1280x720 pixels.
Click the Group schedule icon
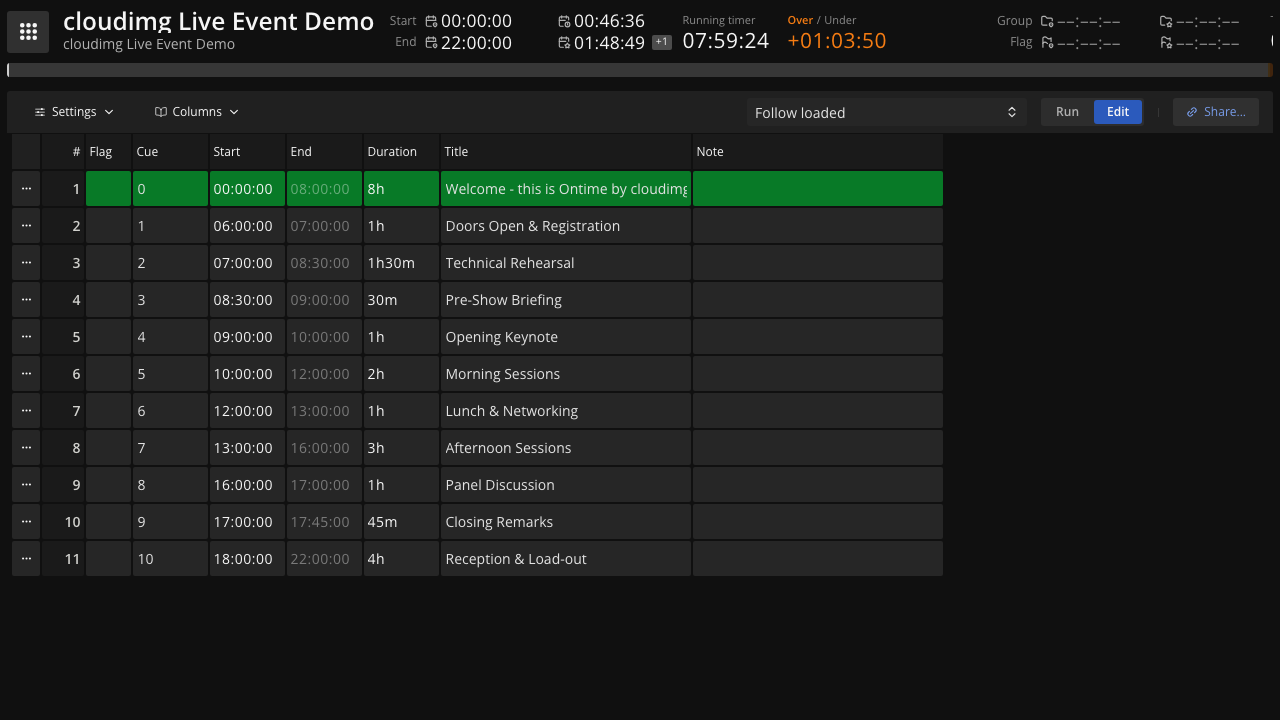coord(1047,21)
